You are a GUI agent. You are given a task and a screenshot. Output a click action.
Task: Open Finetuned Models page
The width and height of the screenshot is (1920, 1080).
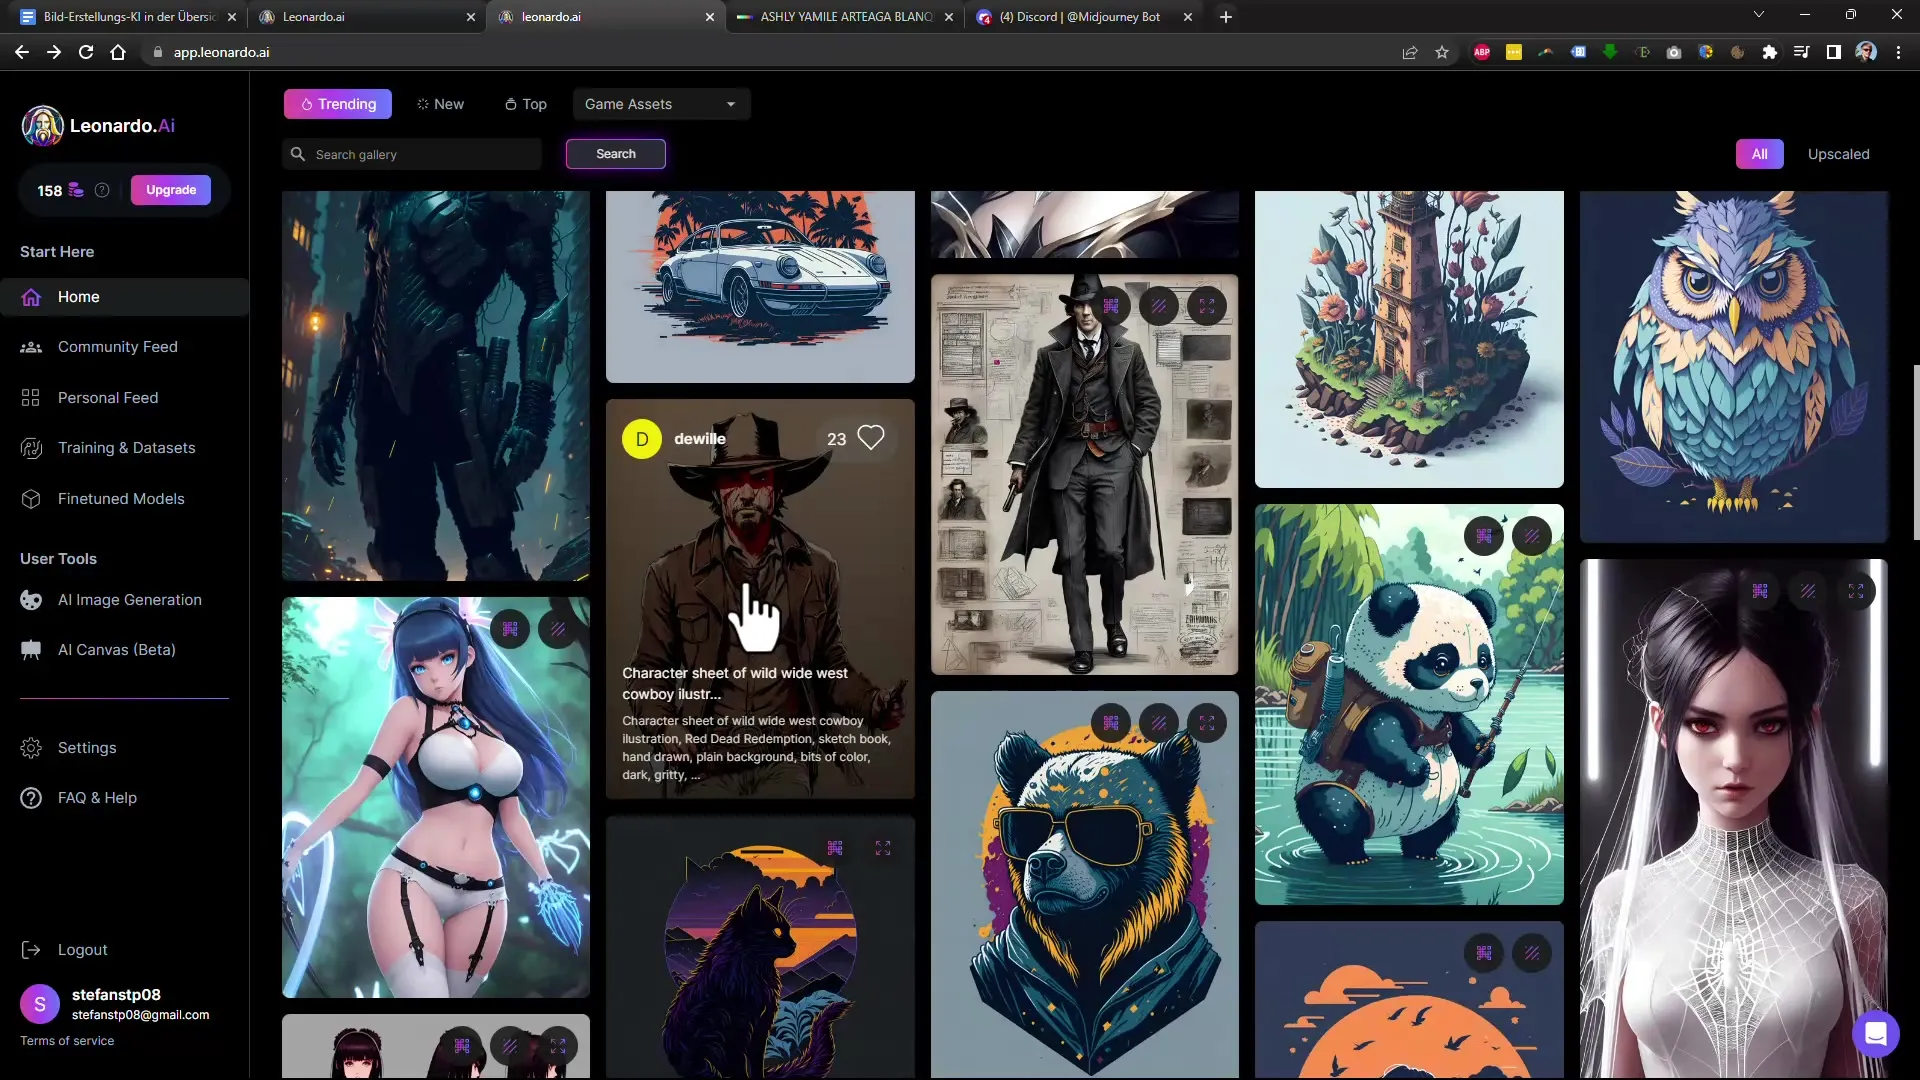coord(120,499)
